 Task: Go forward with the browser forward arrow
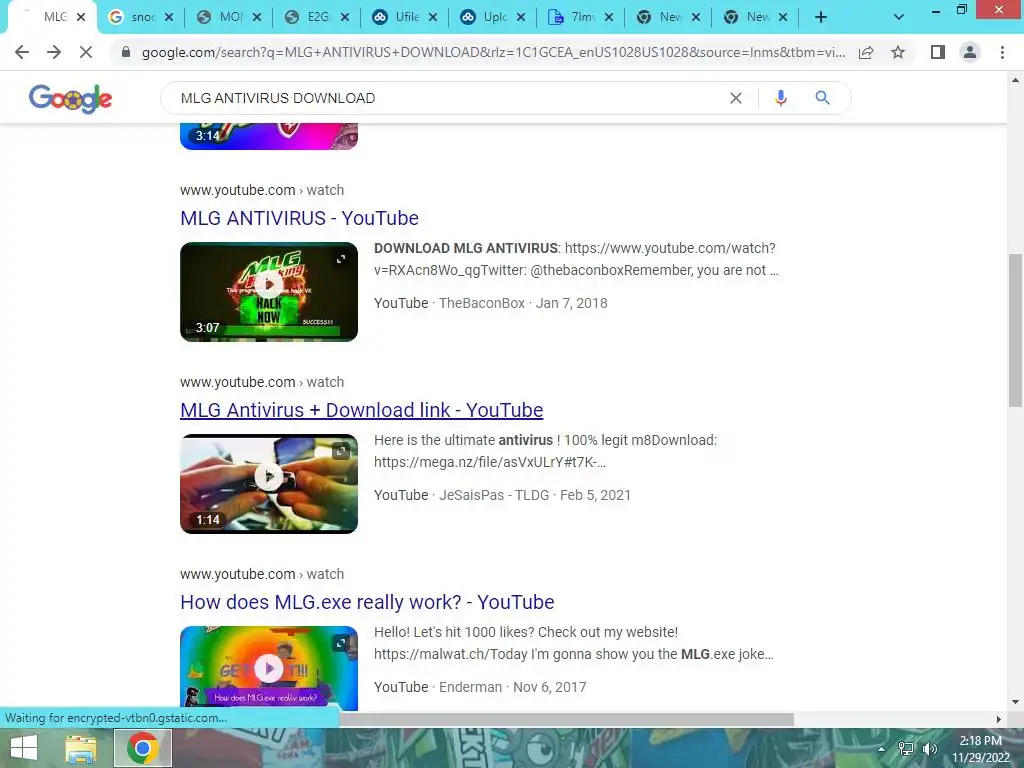54,52
